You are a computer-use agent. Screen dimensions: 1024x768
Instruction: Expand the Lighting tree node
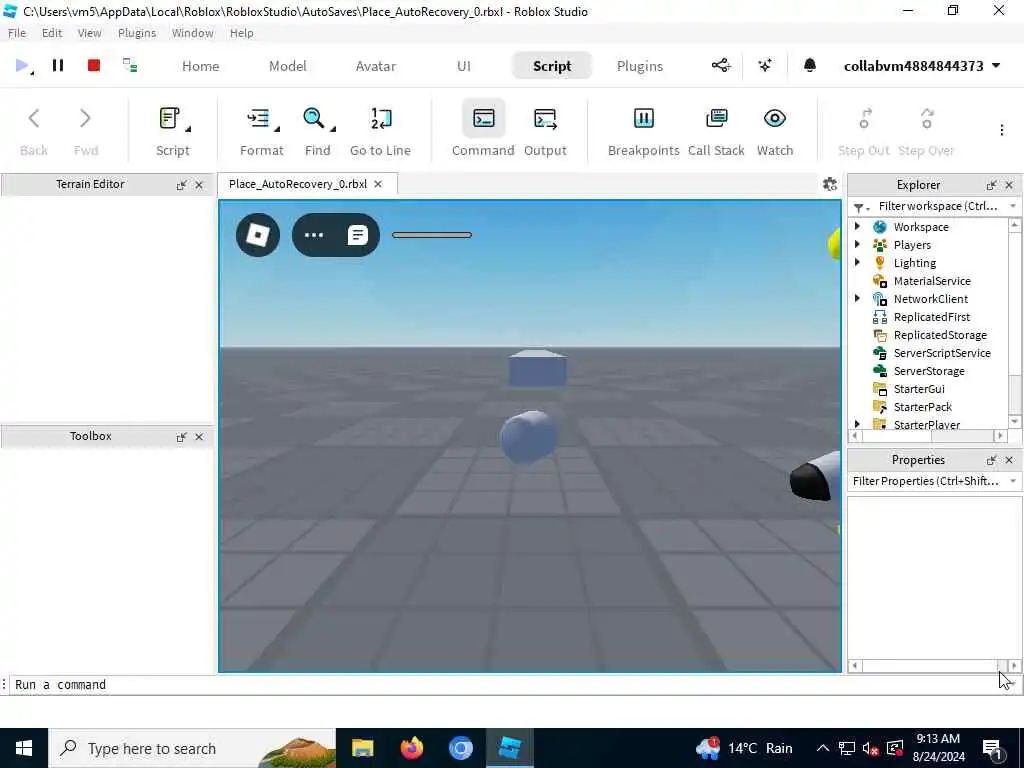[x=857, y=262]
